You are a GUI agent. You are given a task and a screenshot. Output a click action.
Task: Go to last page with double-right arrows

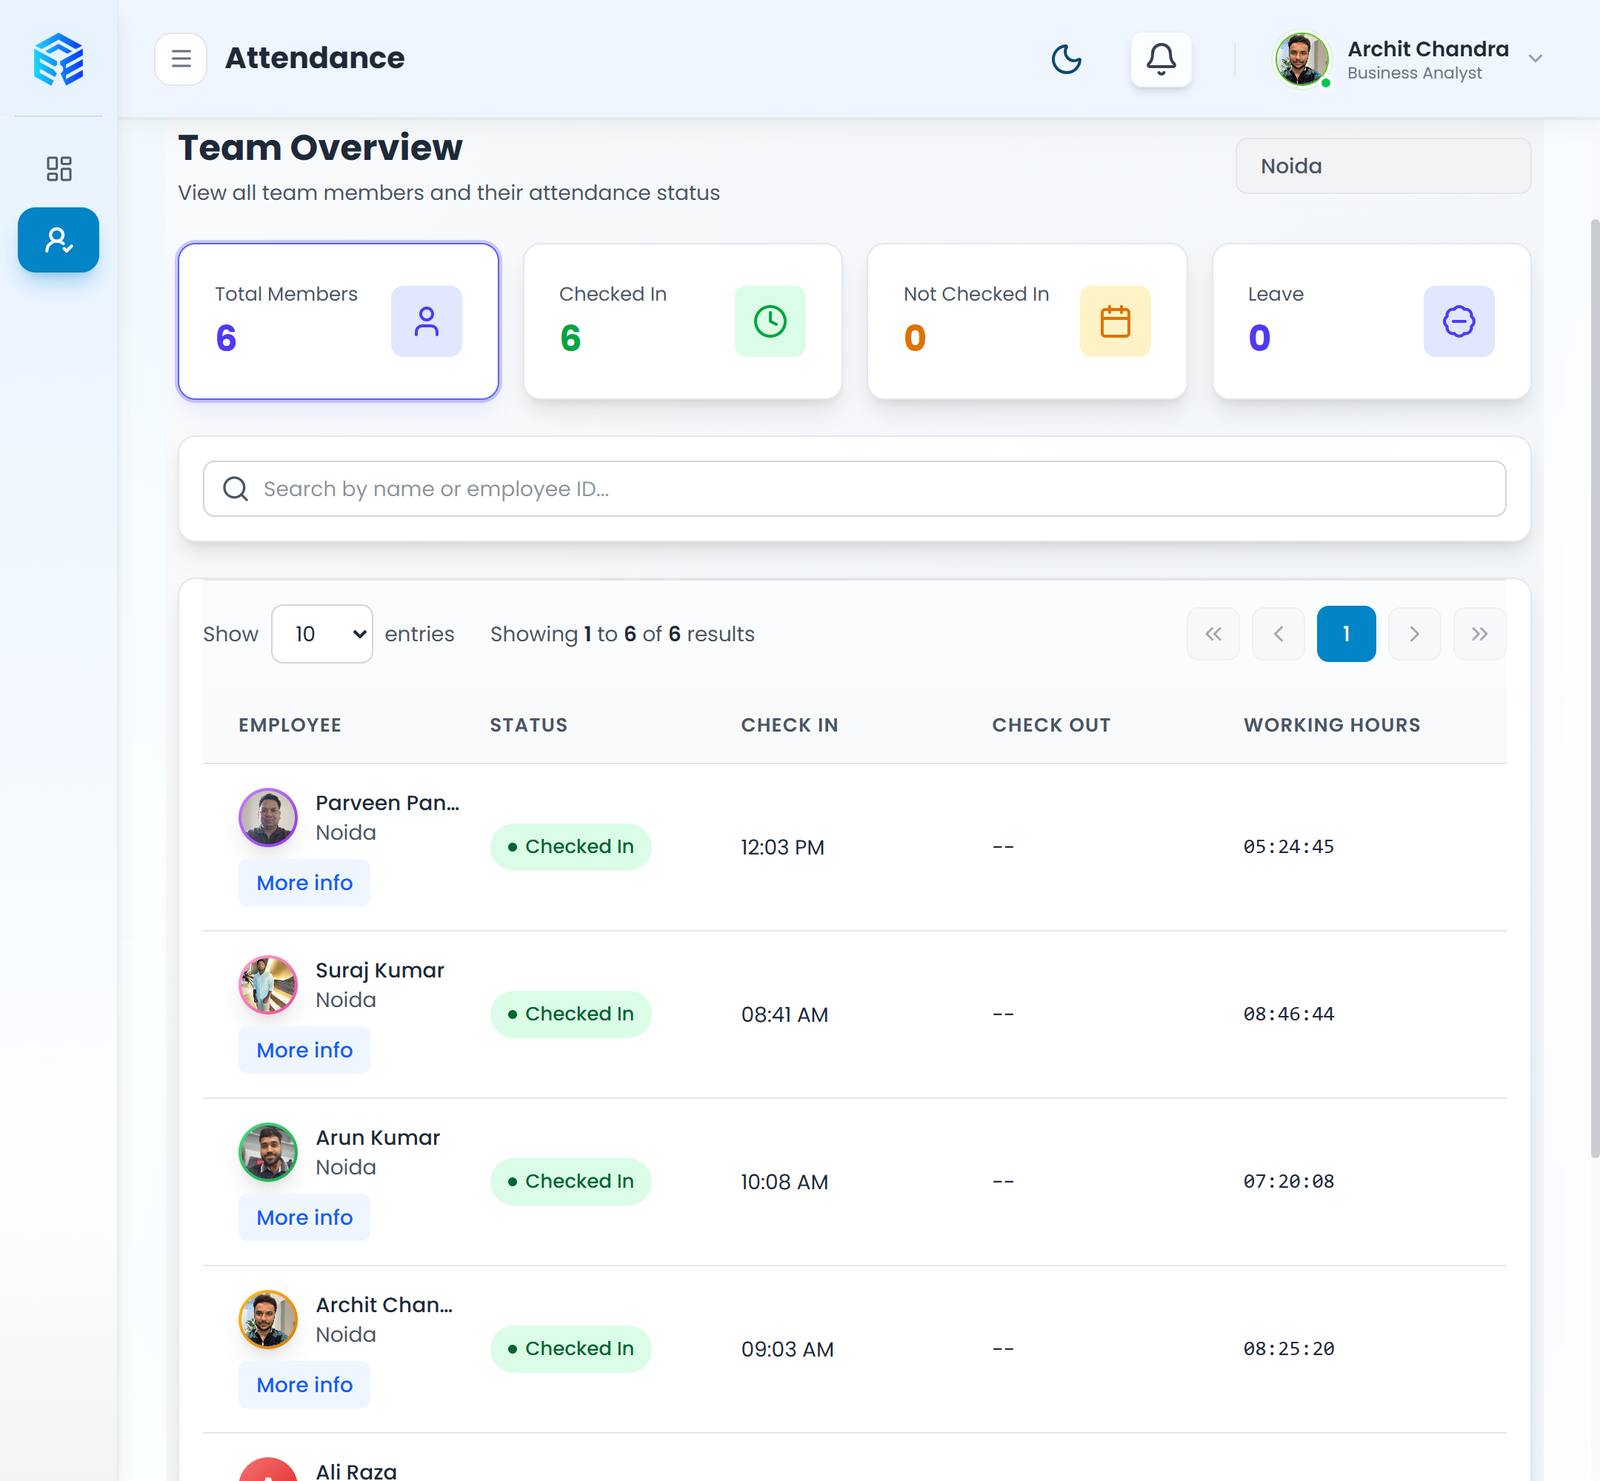(x=1480, y=634)
